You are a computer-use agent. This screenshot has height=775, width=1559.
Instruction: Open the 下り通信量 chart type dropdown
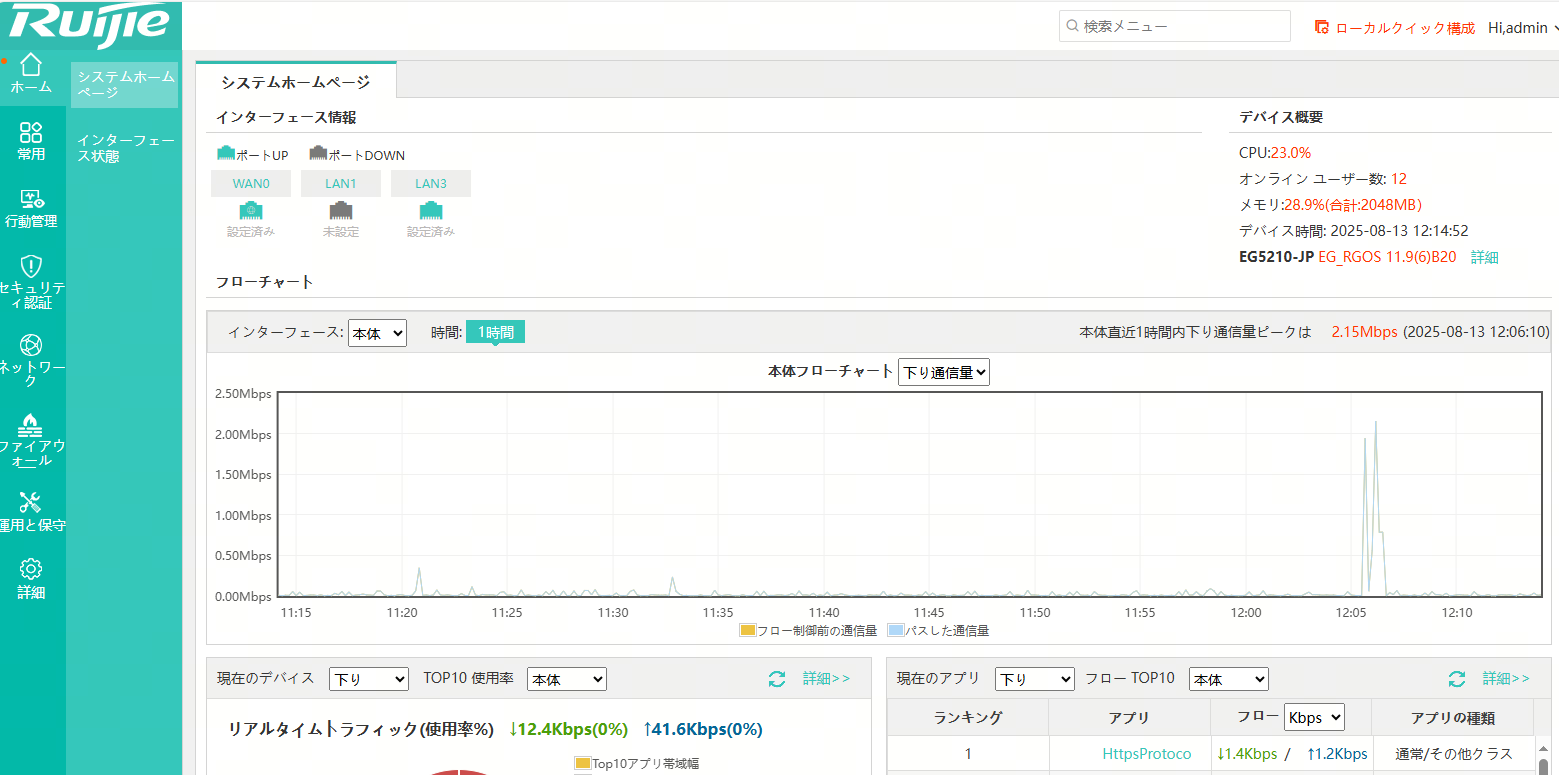[x=944, y=372]
